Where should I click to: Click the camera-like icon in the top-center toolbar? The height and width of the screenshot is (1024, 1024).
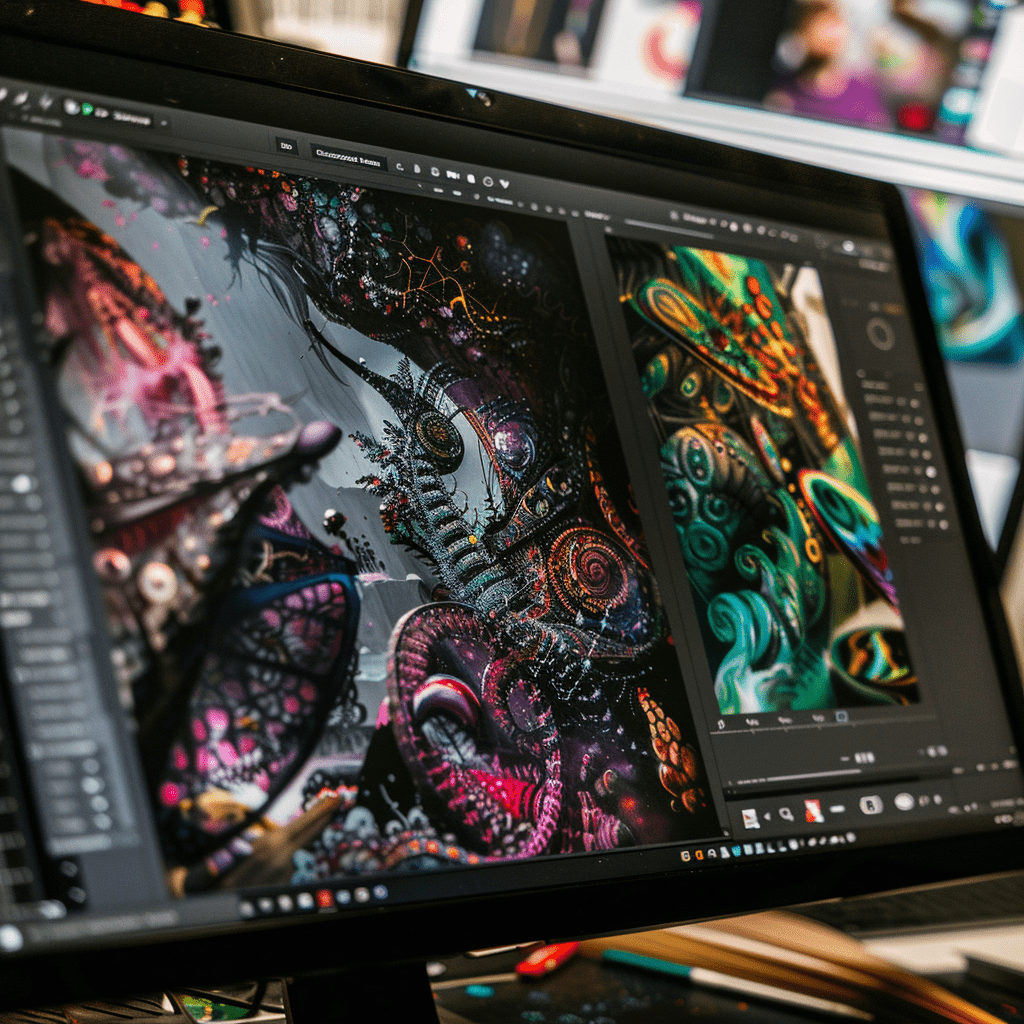click(453, 175)
